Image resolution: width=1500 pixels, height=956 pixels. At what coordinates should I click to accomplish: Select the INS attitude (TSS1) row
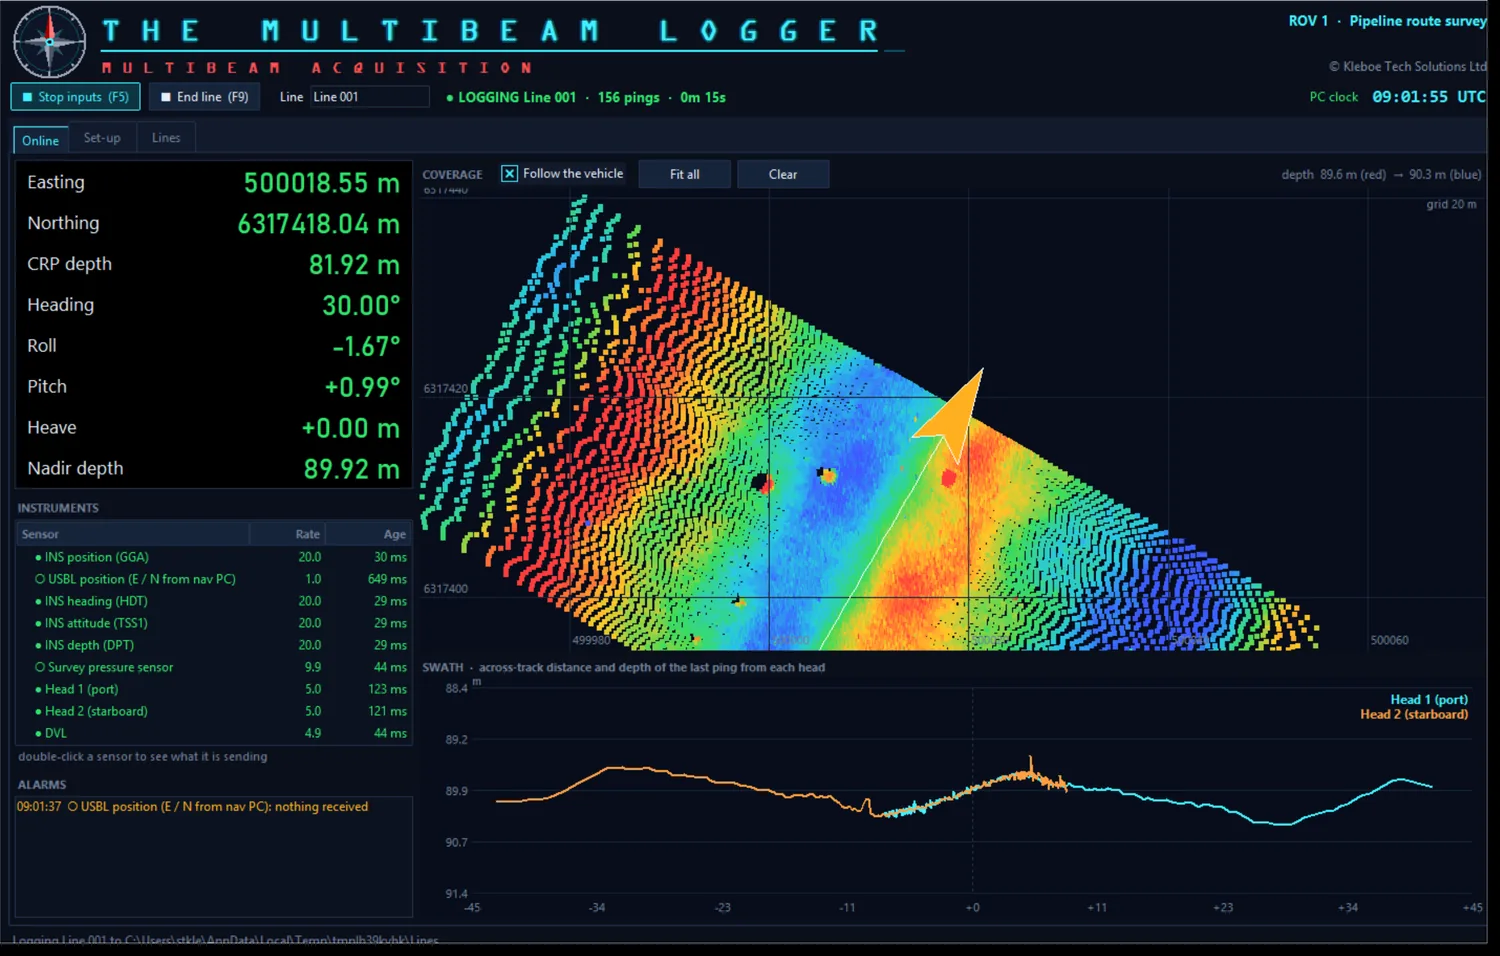(x=214, y=623)
